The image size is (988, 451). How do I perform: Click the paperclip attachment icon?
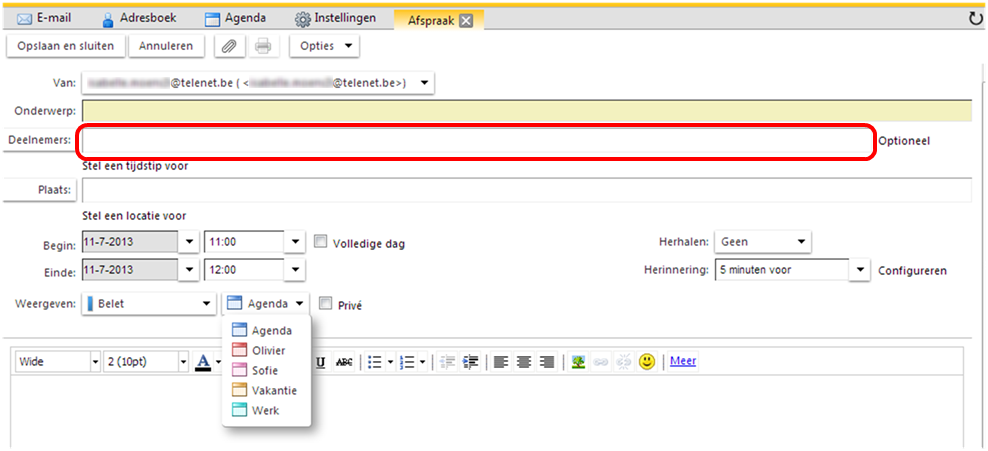(x=229, y=46)
